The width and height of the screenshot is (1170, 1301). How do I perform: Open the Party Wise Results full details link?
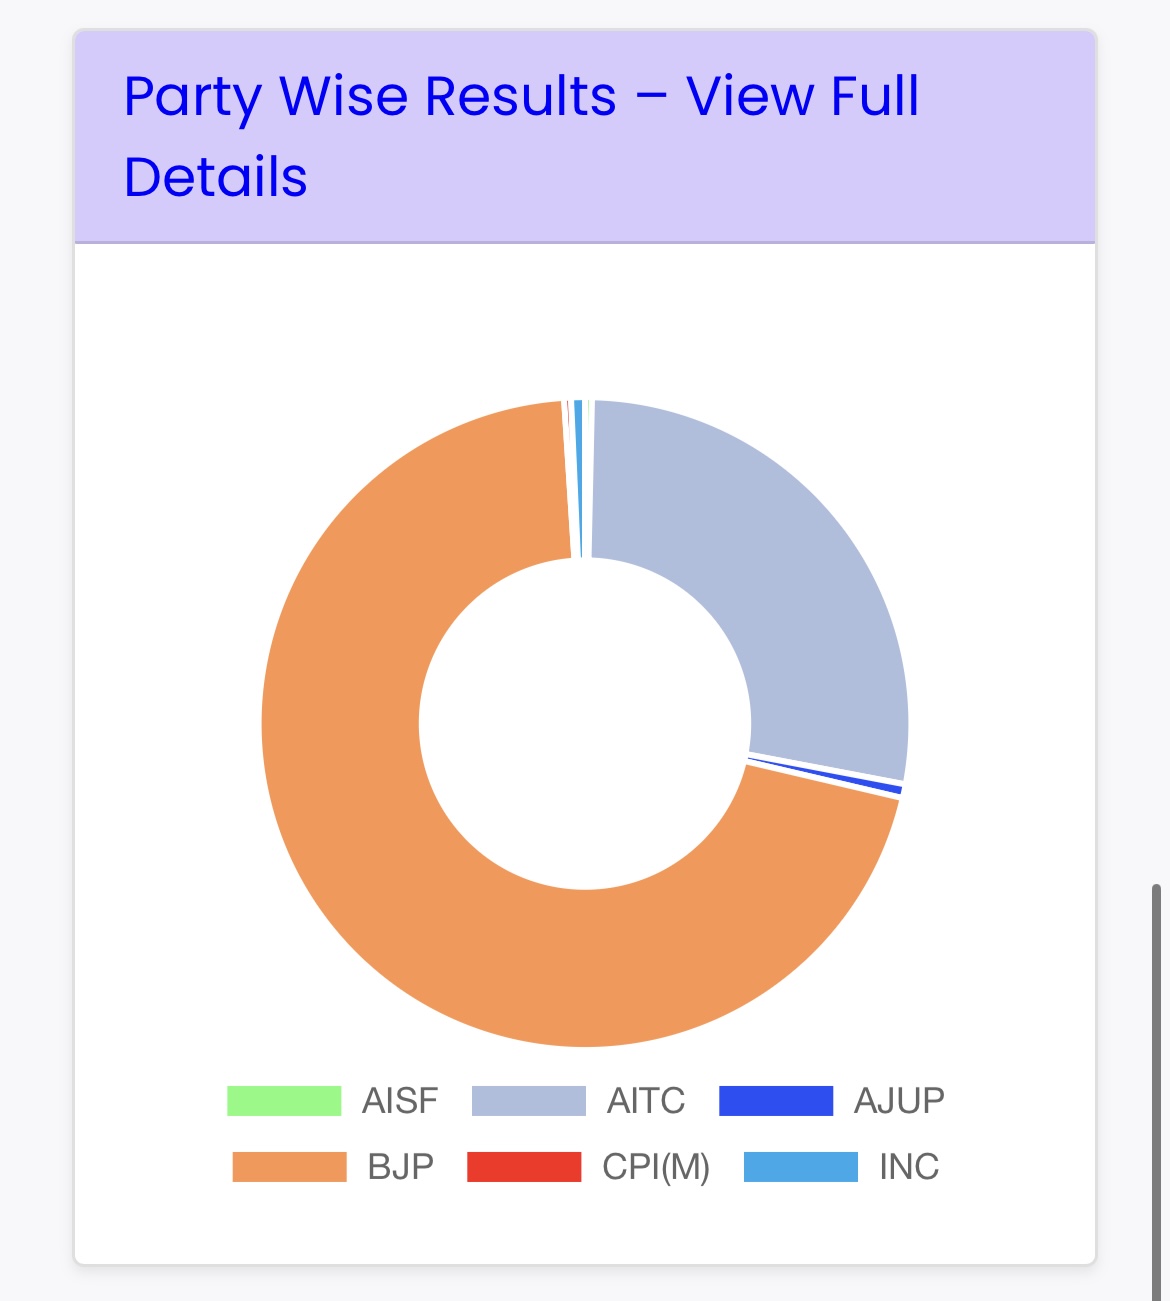click(521, 136)
